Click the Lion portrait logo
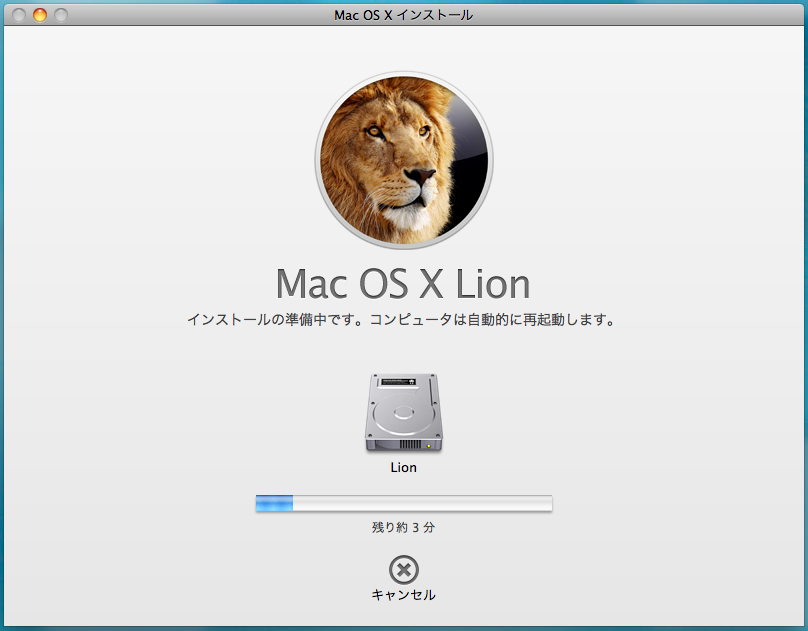 point(404,160)
